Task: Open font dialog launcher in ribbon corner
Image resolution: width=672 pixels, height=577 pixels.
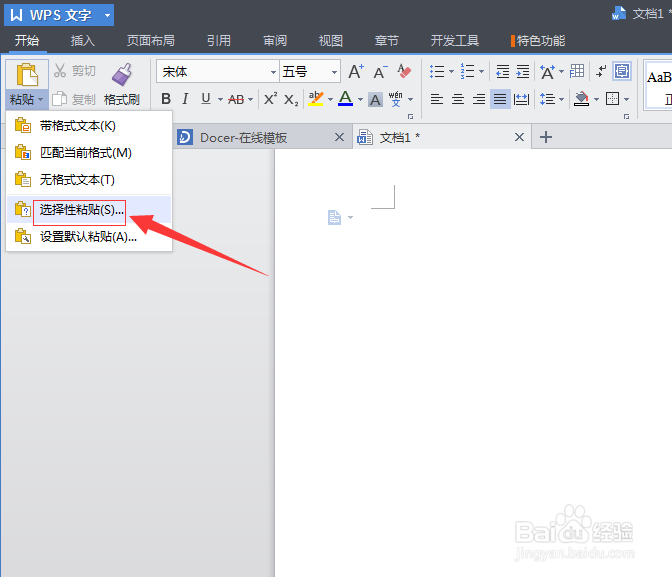Action: 410,117
